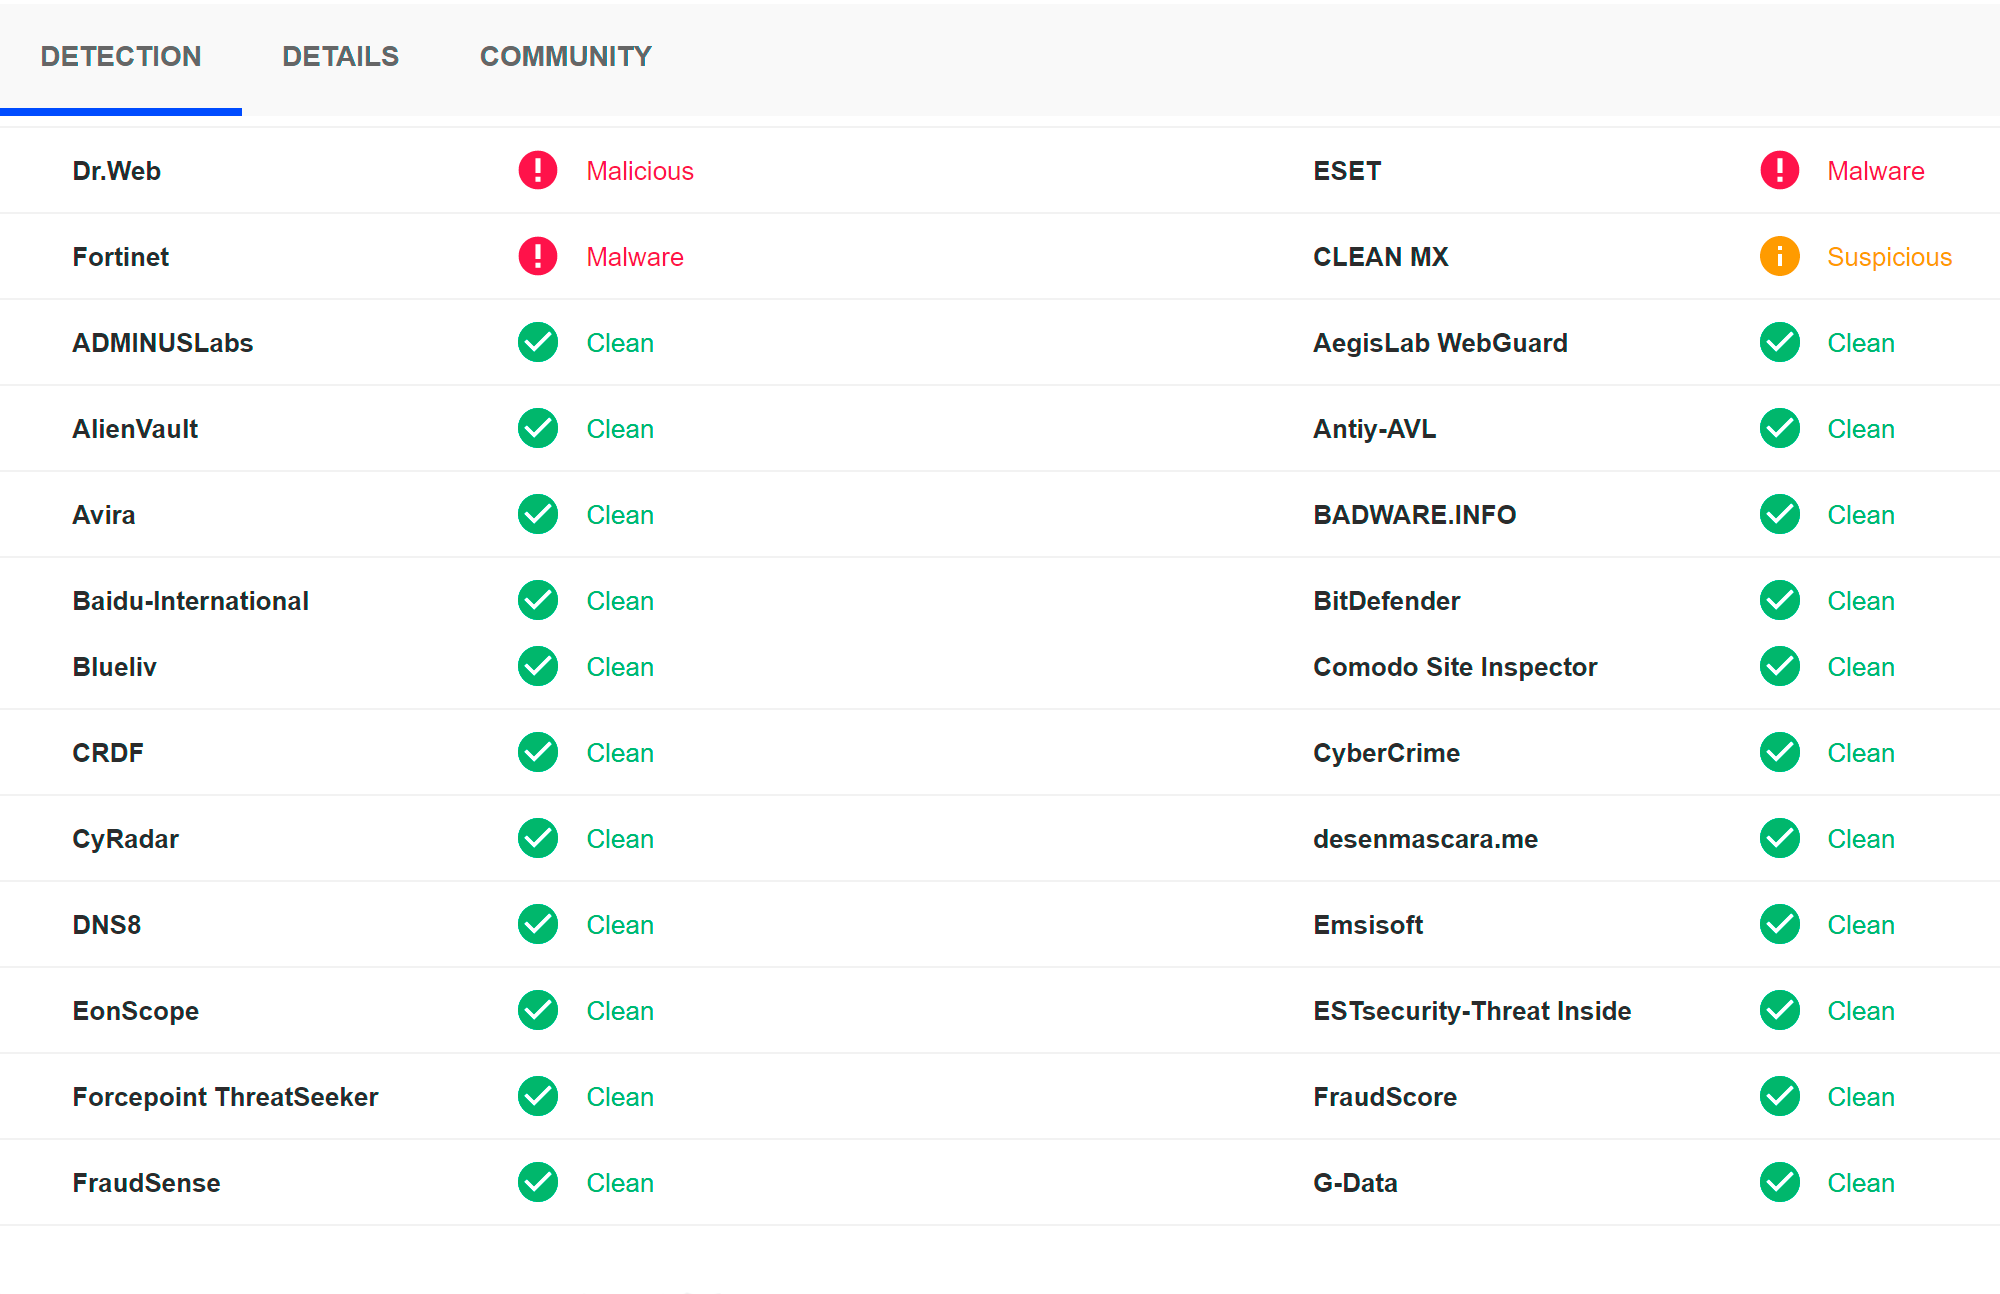Click the green check icon for AlienVault
This screenshot has width=2000, height=1294.
(538, 429)
